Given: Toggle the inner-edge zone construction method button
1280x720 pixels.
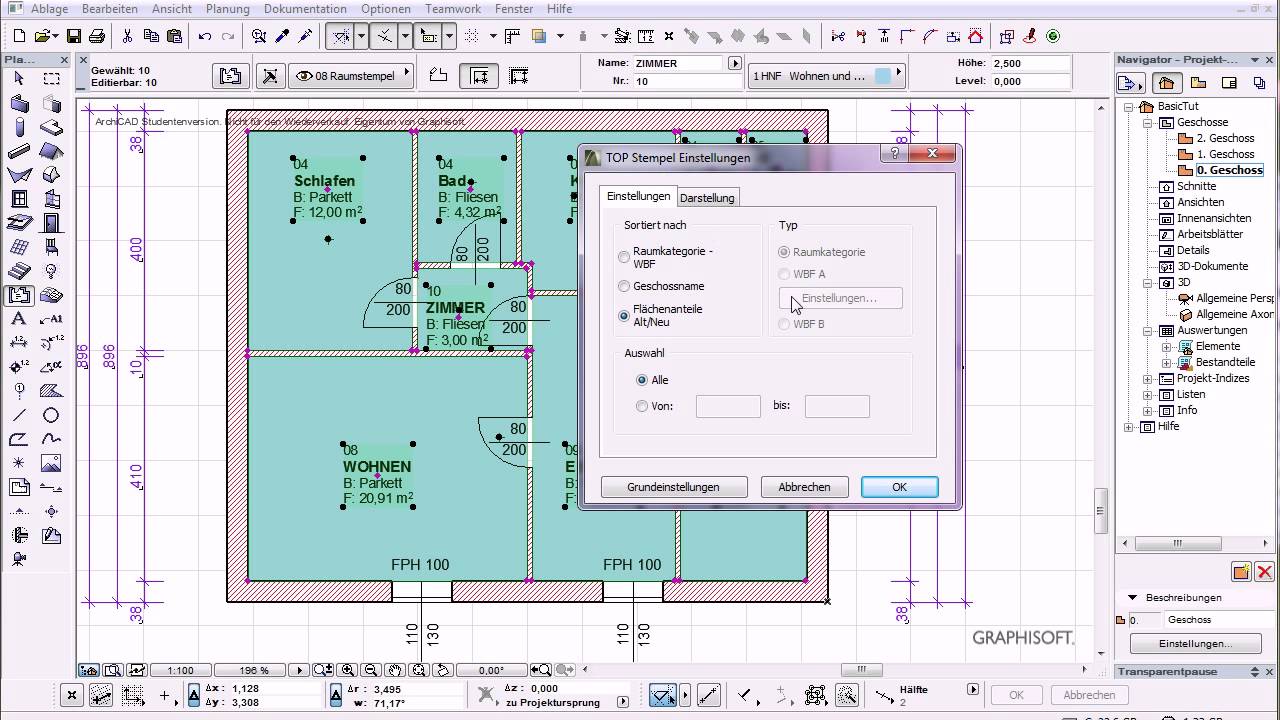Looking at the screenshot, I should (x=480, y=75).
